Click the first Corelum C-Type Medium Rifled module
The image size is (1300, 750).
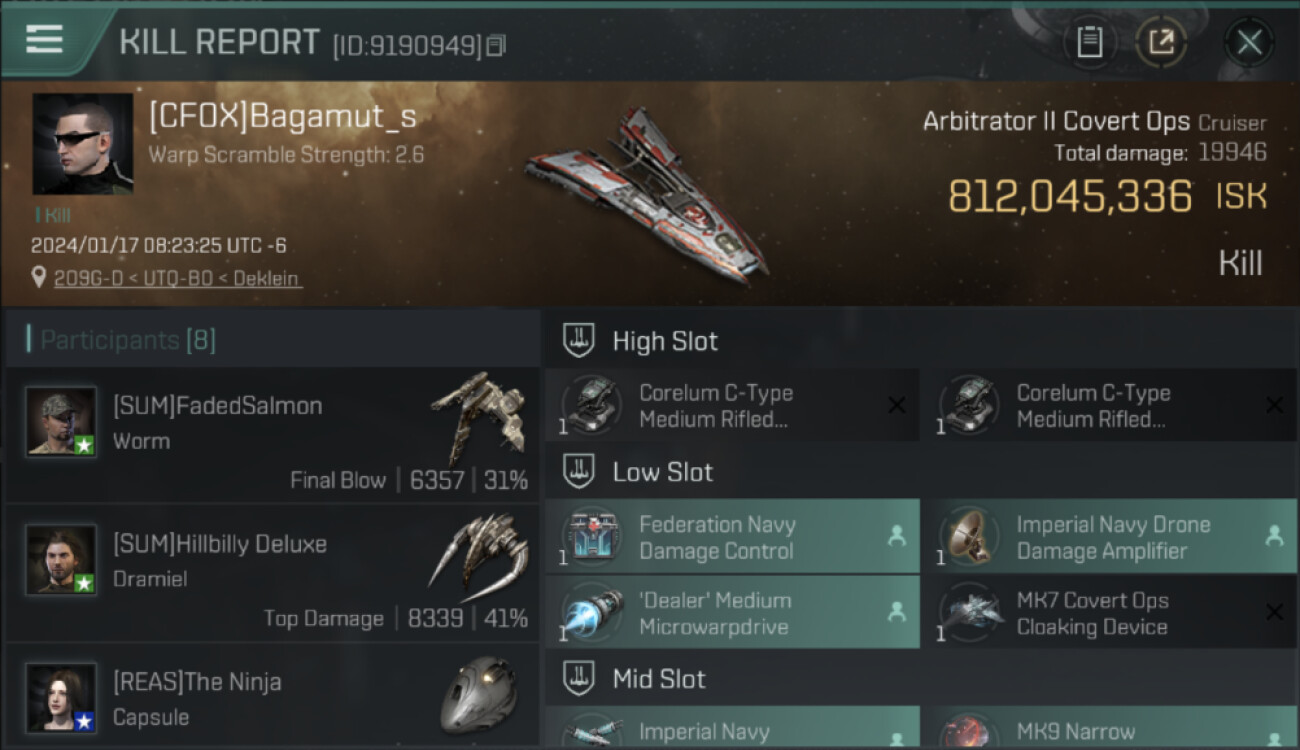pyautogui.click(x=732, y=405)
